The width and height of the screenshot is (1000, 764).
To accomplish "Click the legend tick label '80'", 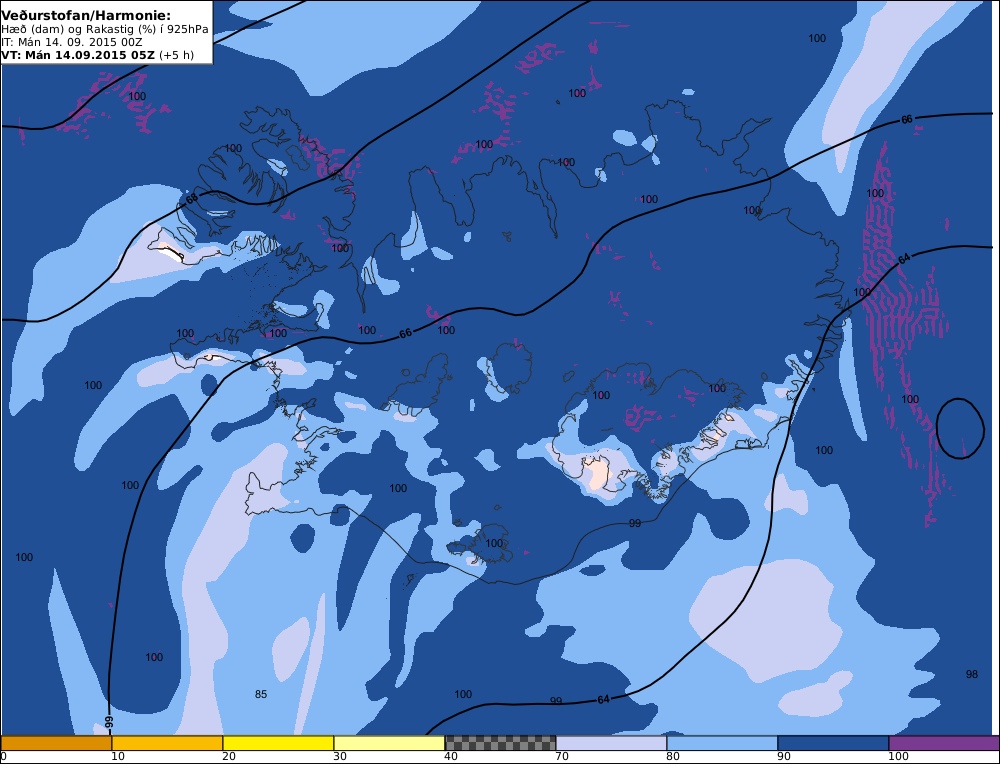I will (673, 756).
